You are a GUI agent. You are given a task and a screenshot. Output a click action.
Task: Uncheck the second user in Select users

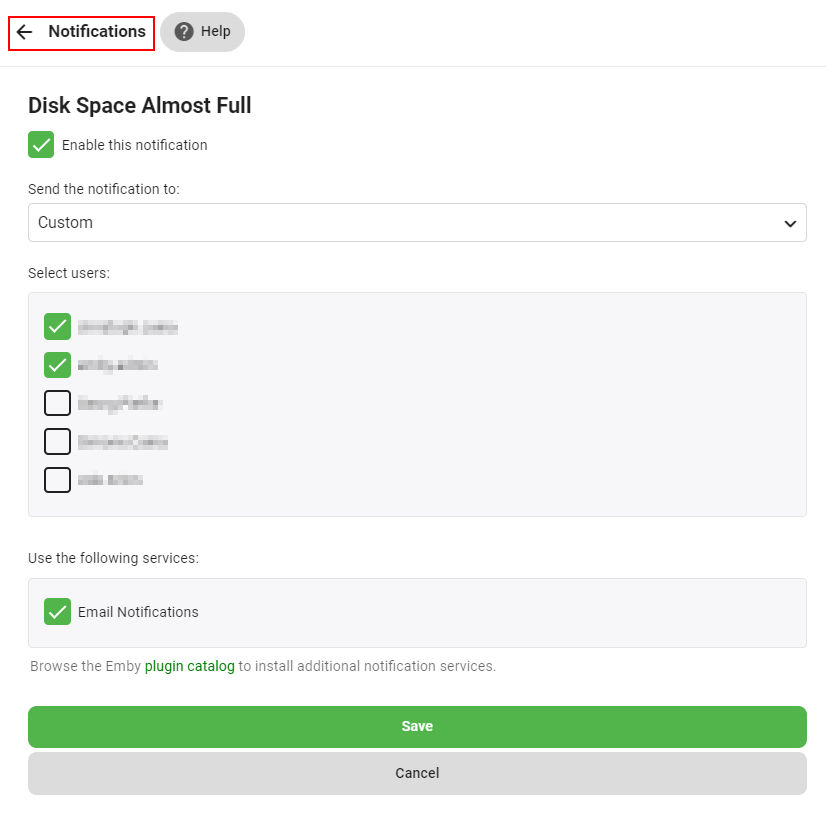[58, 365]
